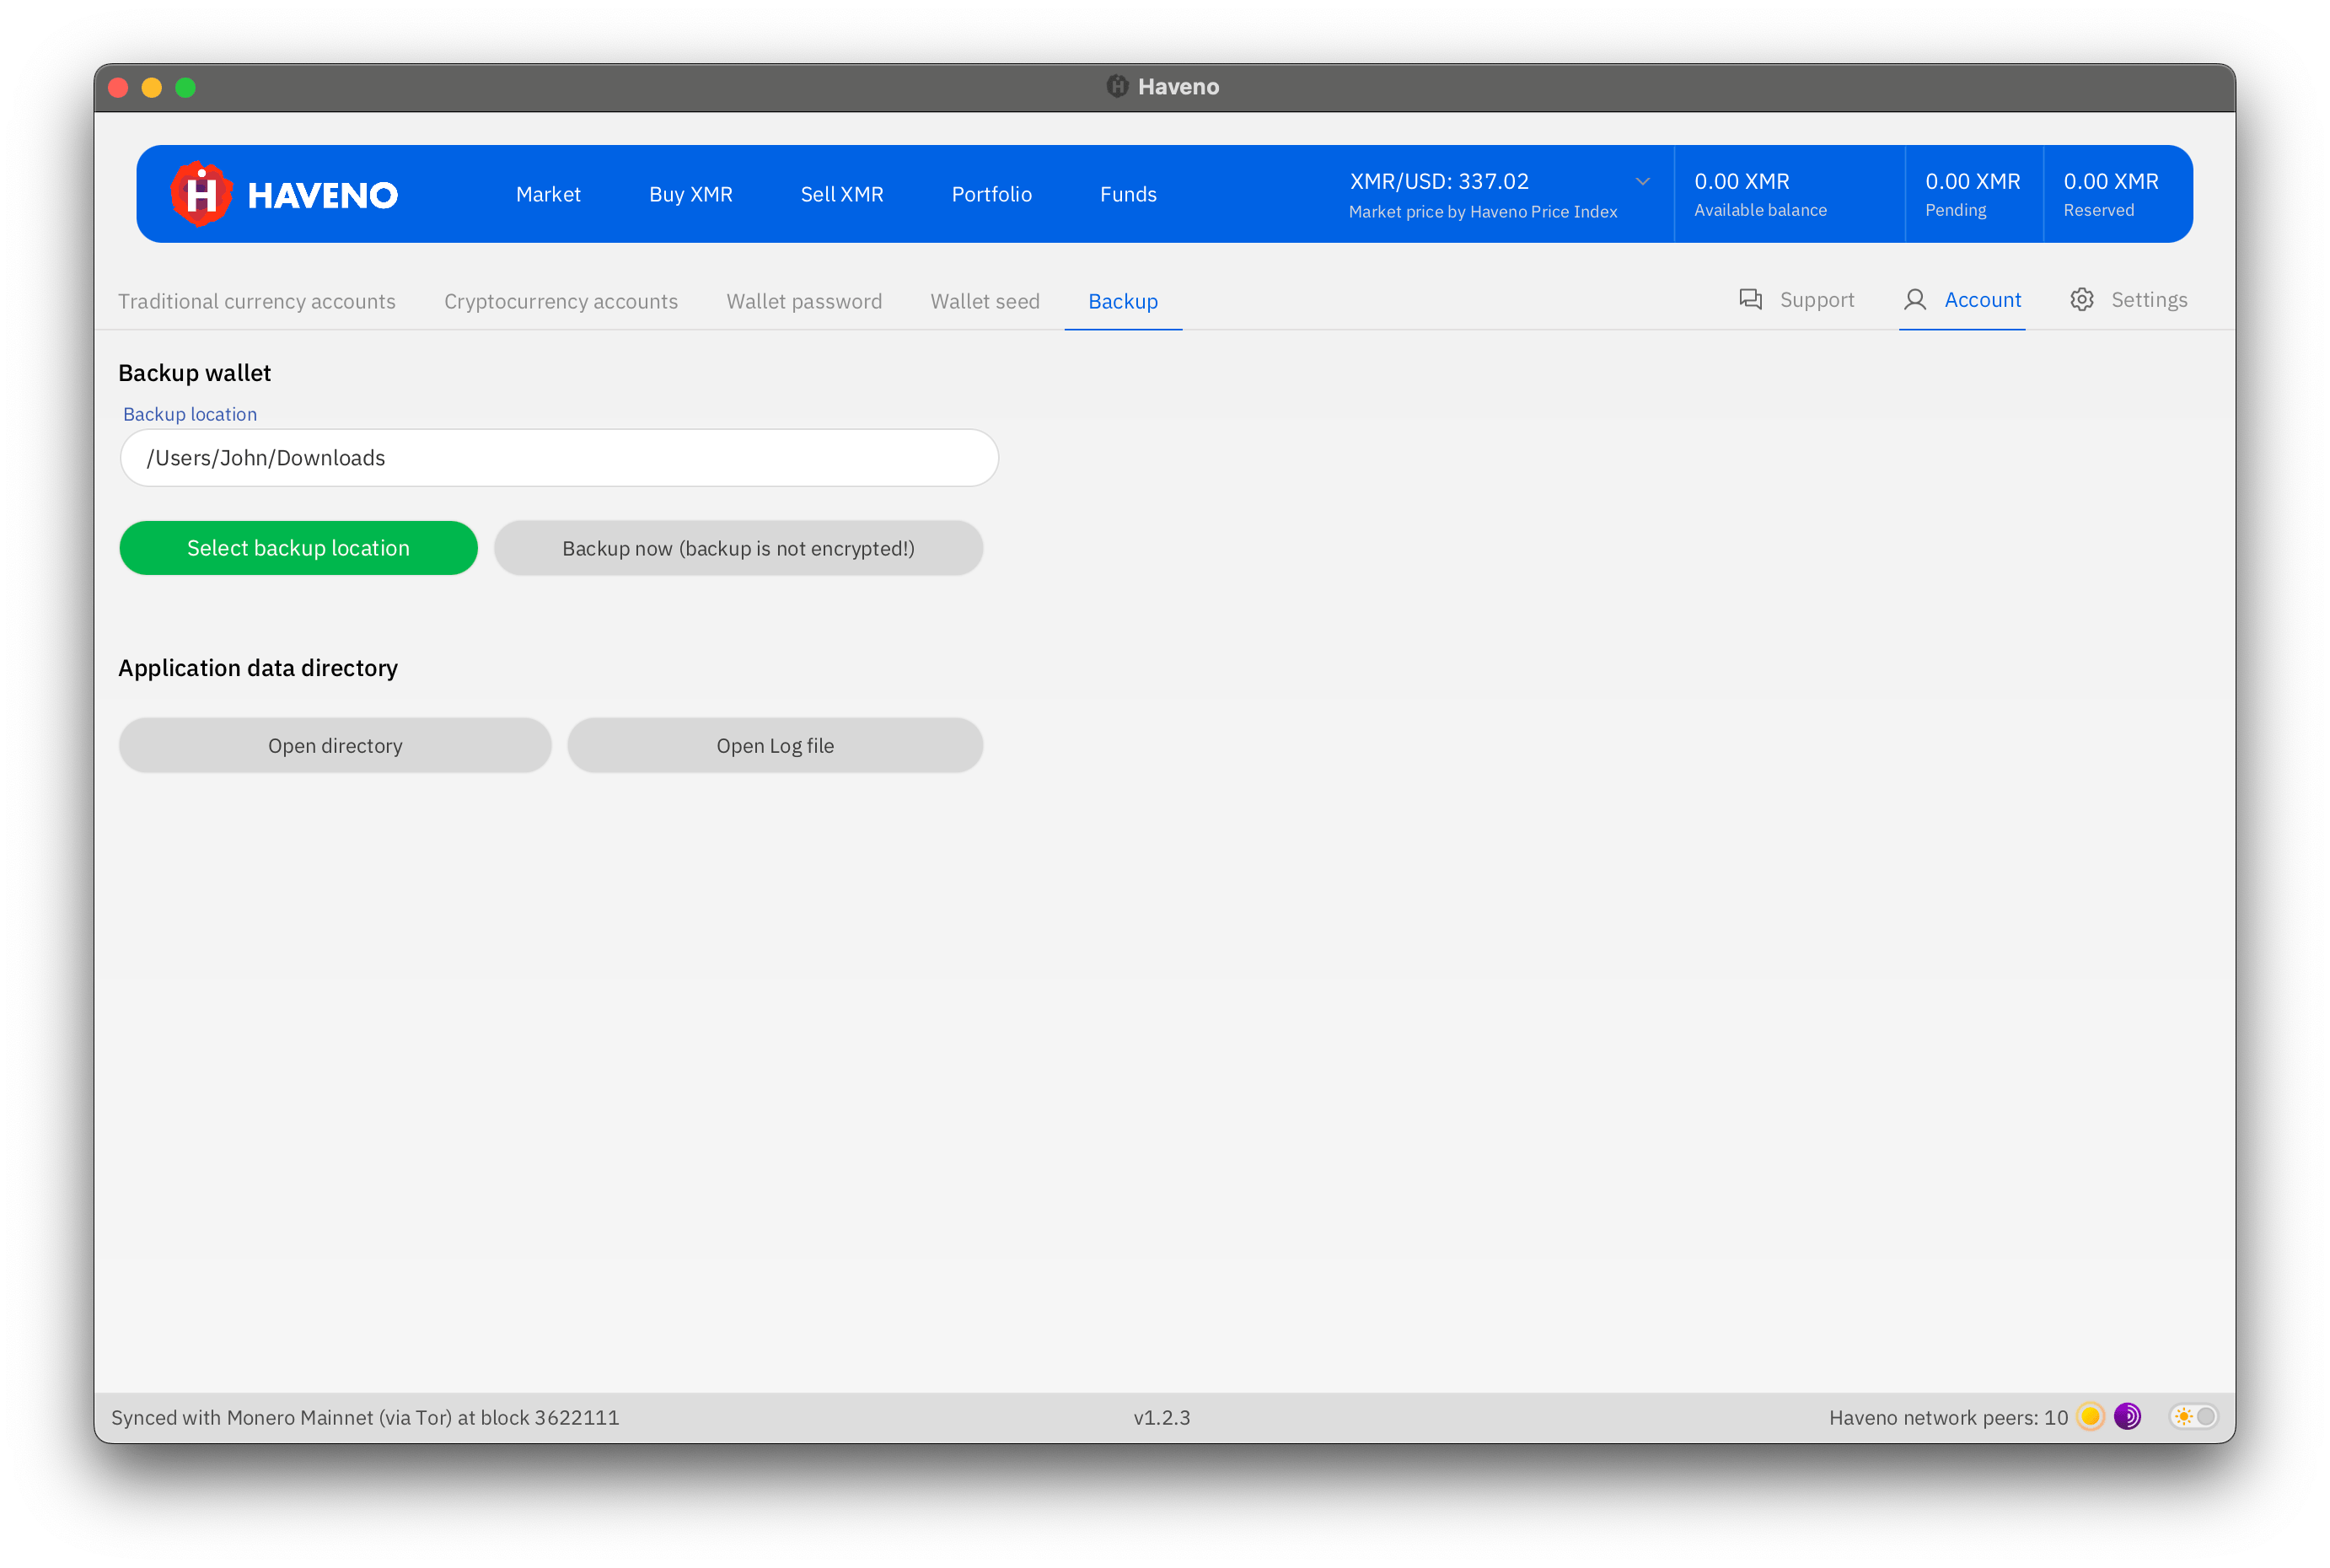Viewport: 2330px width, 1568px height.
Task: Navigate to Buy XMR
Action: point(690,194)
